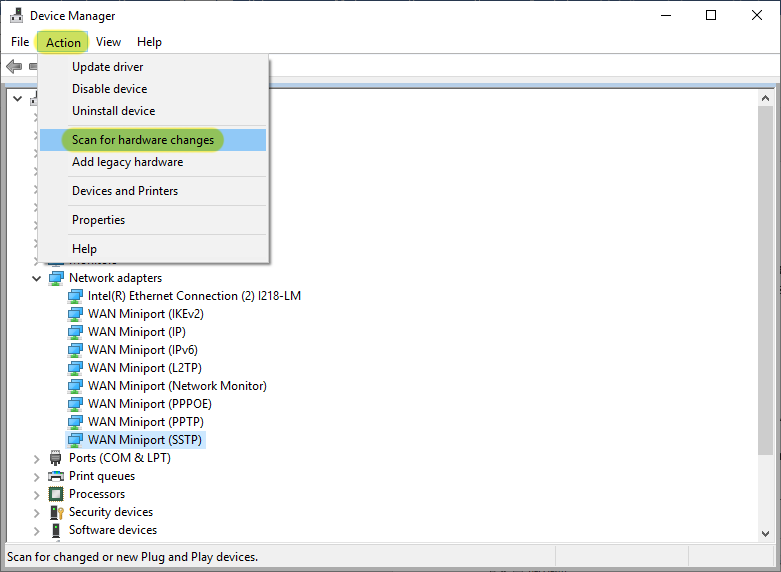Open the View menu

[x=108, y=42]
